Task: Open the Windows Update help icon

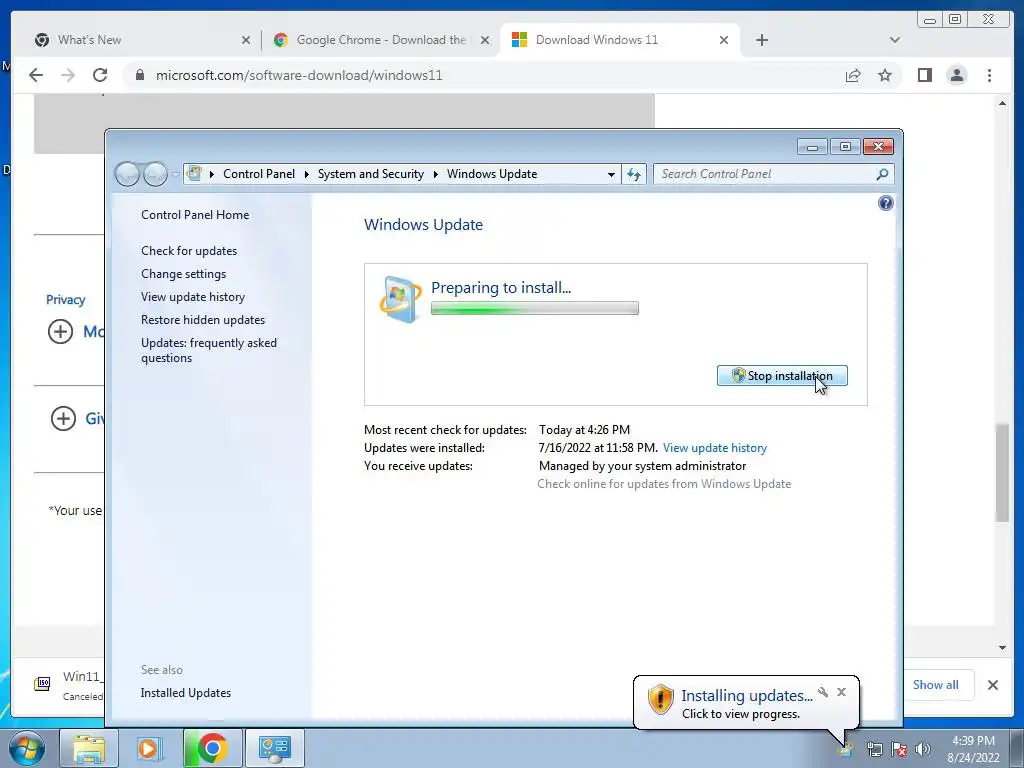Action: tap(886, 203)
